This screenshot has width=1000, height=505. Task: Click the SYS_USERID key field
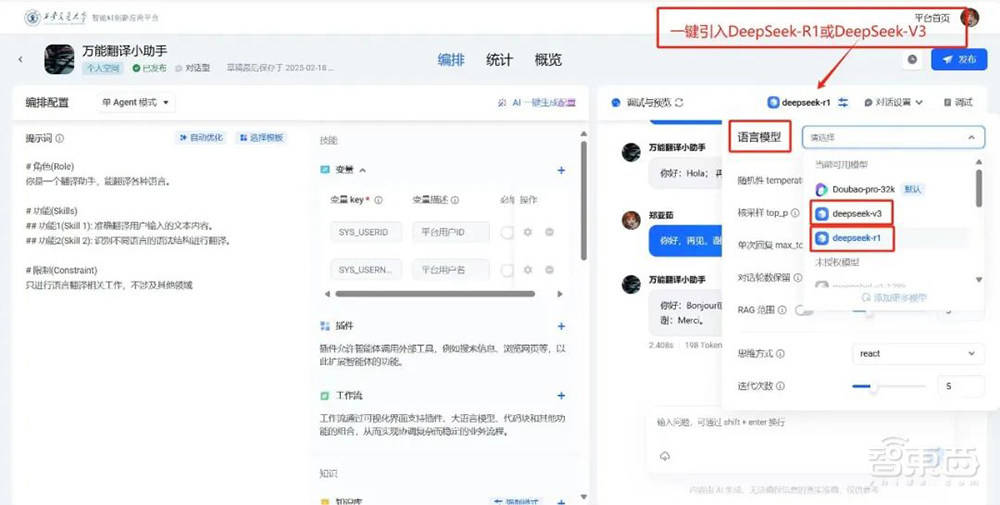coord(366,232)
